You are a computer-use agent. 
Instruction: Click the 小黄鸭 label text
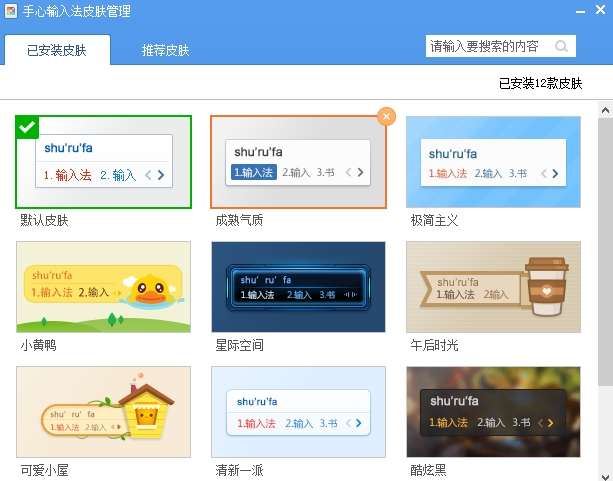(x=38, y=345)
